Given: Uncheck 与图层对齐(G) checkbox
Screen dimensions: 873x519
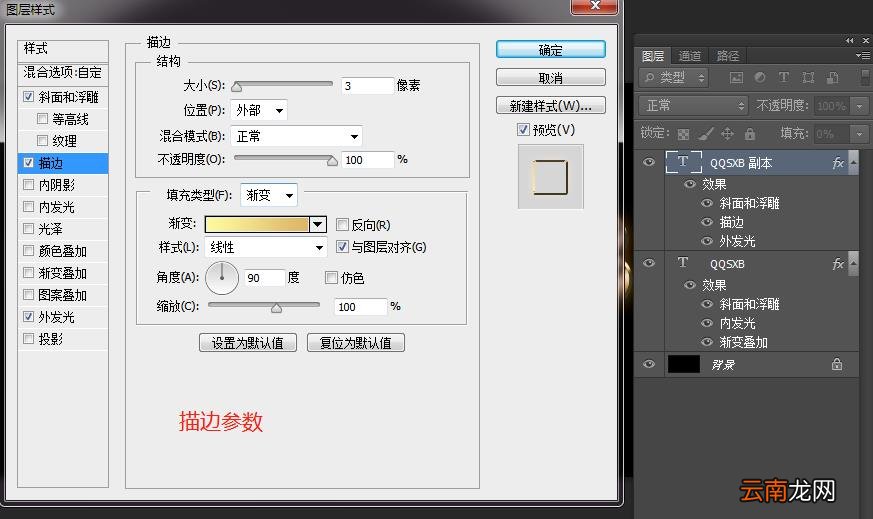Looking at the screenshot, I should coord(342,246).
